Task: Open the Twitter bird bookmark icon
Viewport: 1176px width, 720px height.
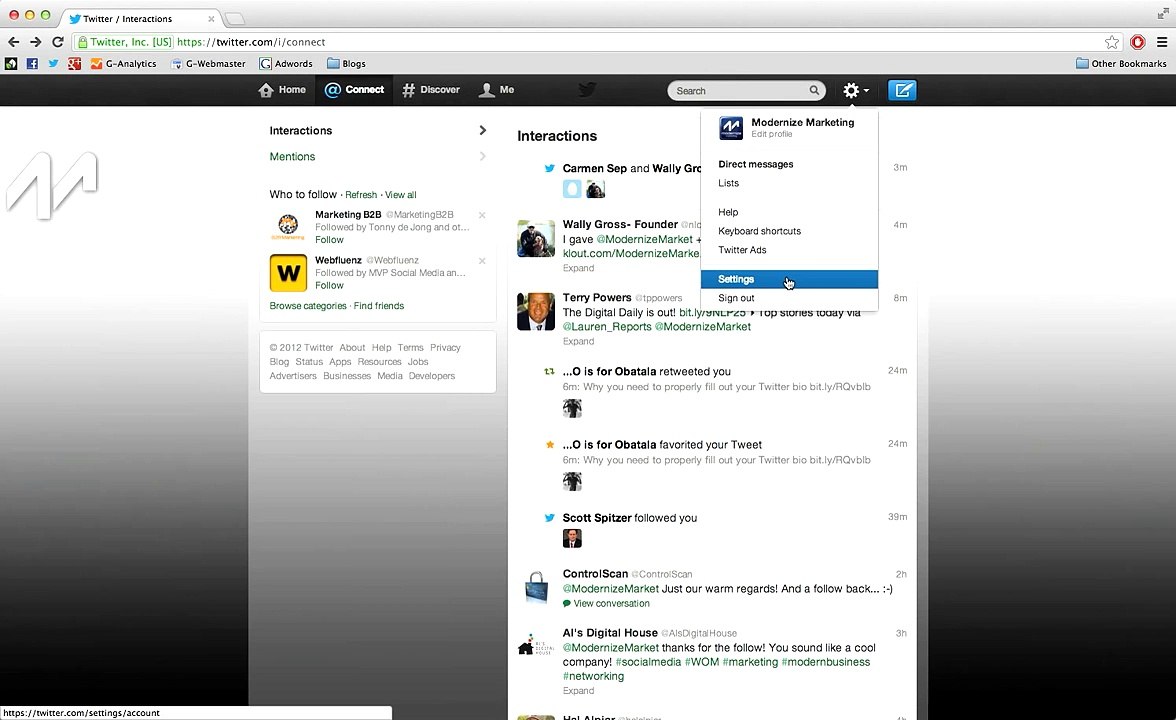Action: (x=53, y=64)
